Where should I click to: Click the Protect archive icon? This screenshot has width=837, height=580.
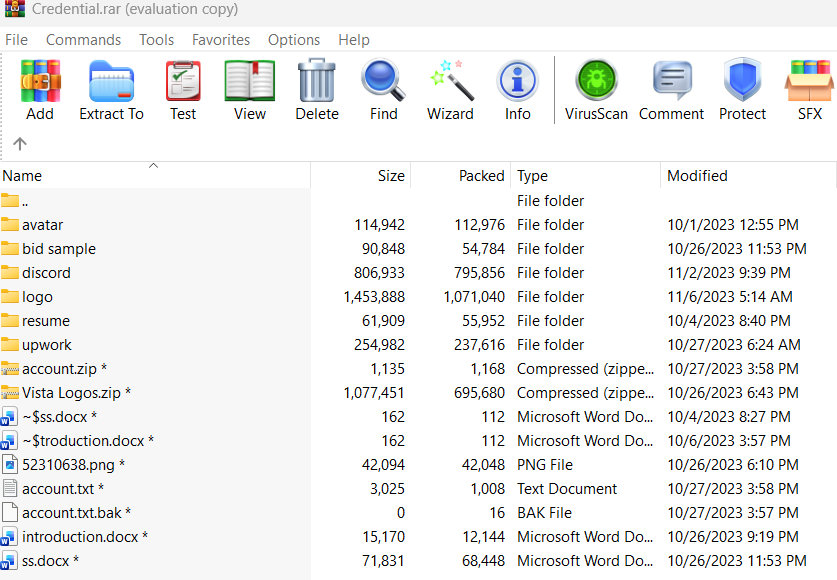[x=742, y=80]
